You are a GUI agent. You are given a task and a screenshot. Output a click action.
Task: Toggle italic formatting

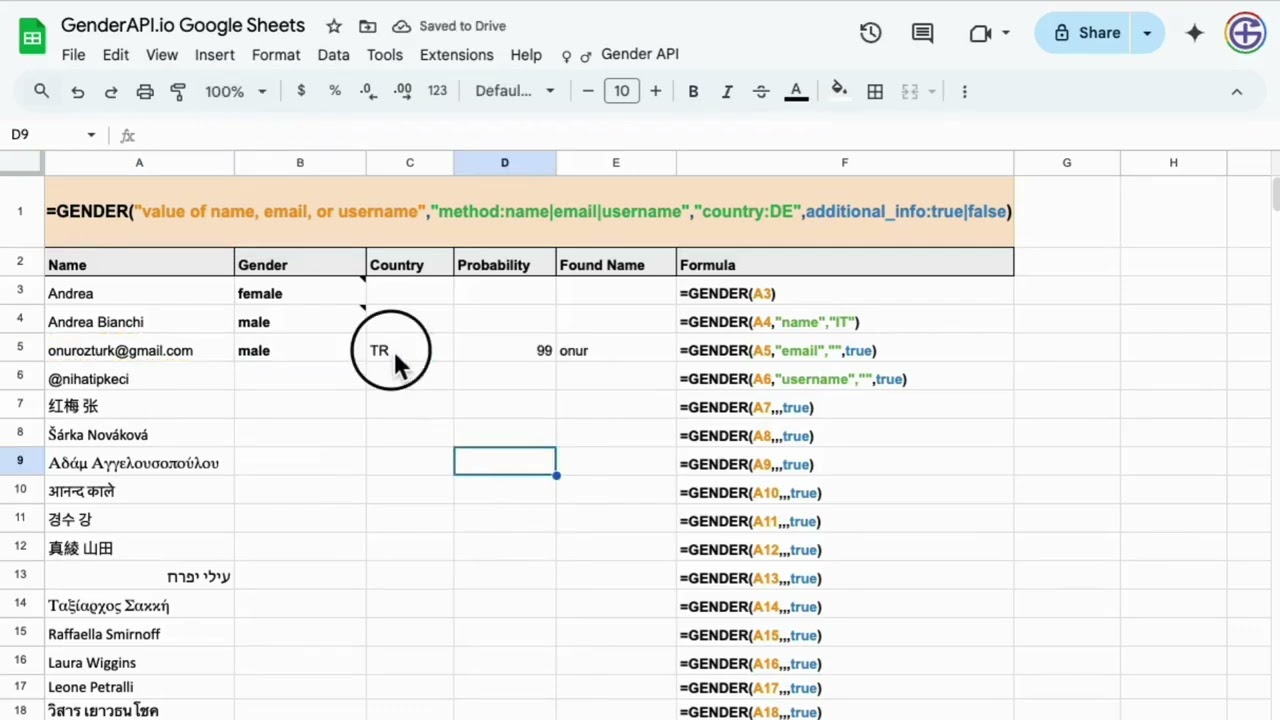point(727,91)
